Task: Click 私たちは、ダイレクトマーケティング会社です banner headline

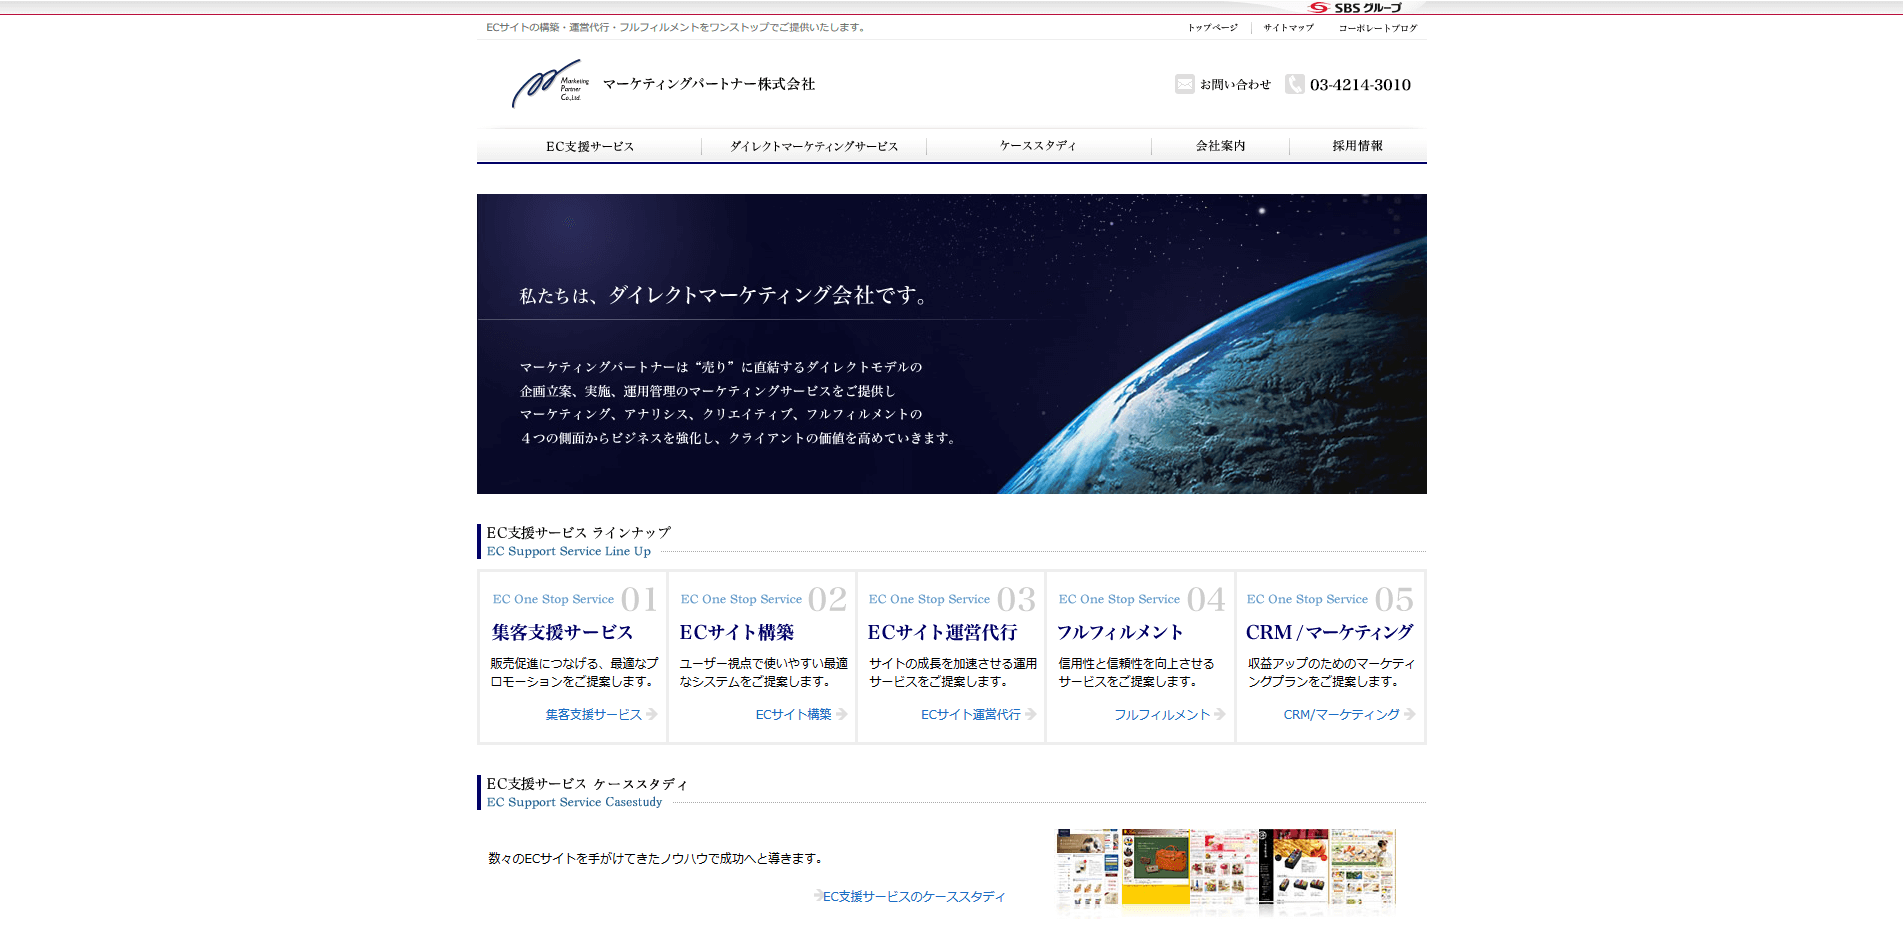Action: point(725,295)
